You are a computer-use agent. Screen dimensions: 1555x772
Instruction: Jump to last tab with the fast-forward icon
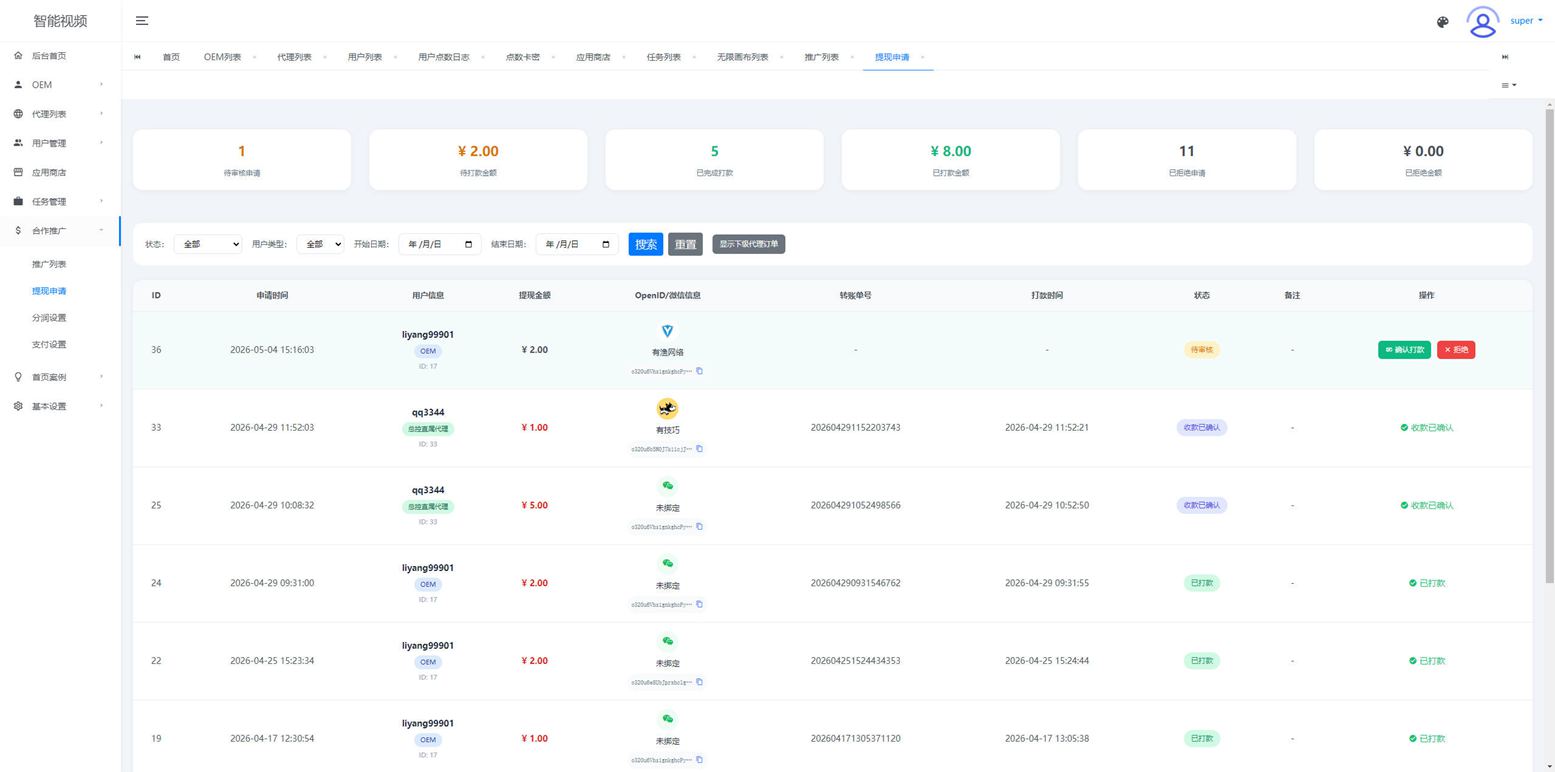pos(1505,57)
